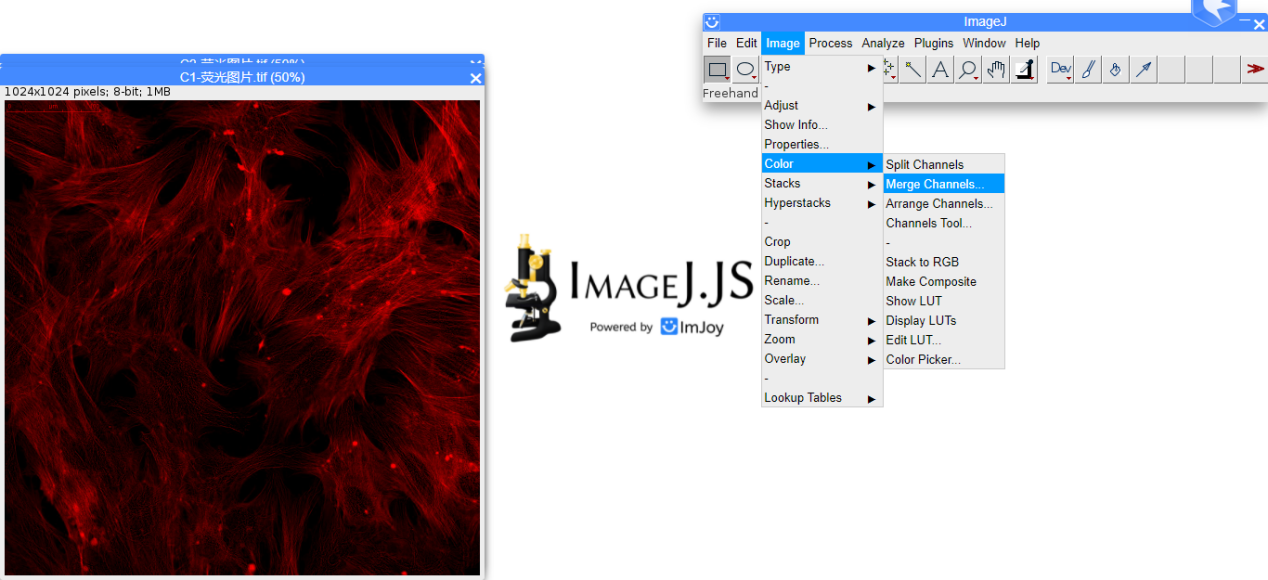
Task: Select the rectangle selection tool
Action: 717,69
